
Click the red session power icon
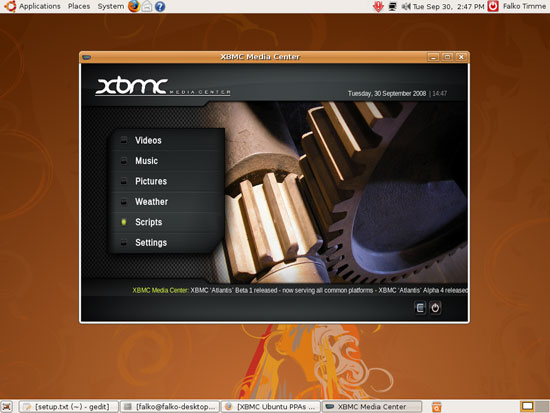493,6
